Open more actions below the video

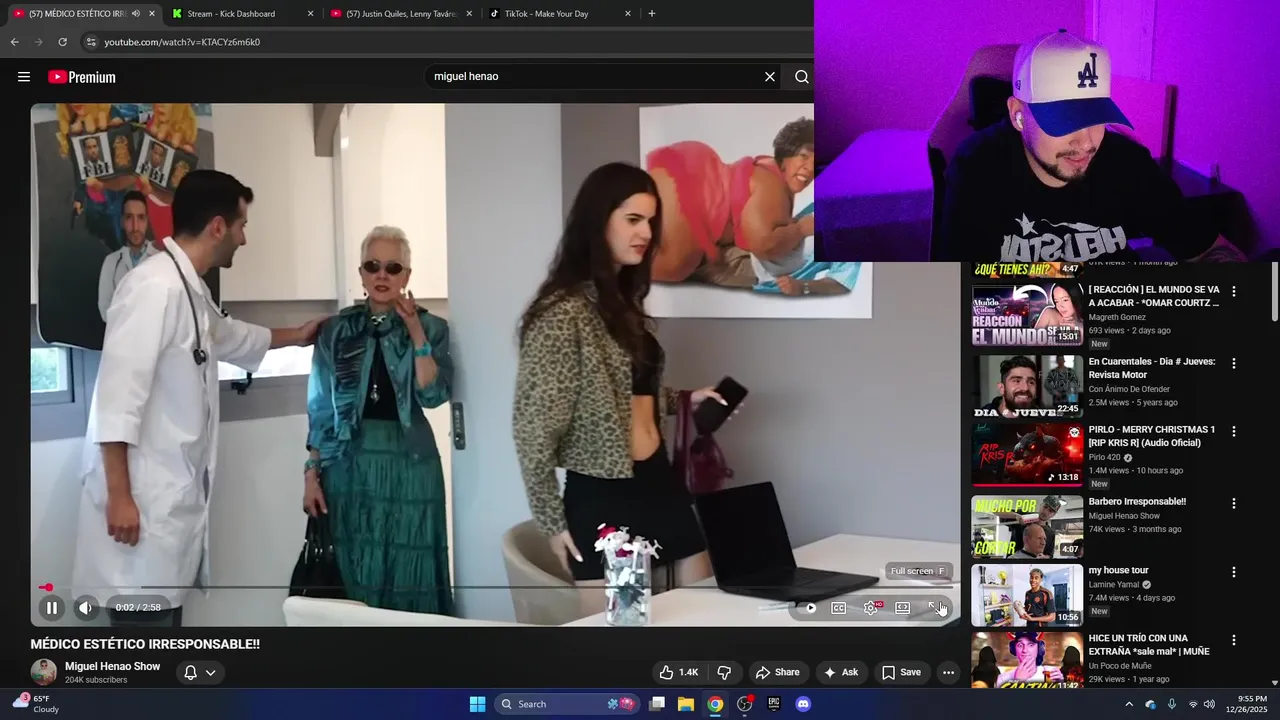[948, 672]
